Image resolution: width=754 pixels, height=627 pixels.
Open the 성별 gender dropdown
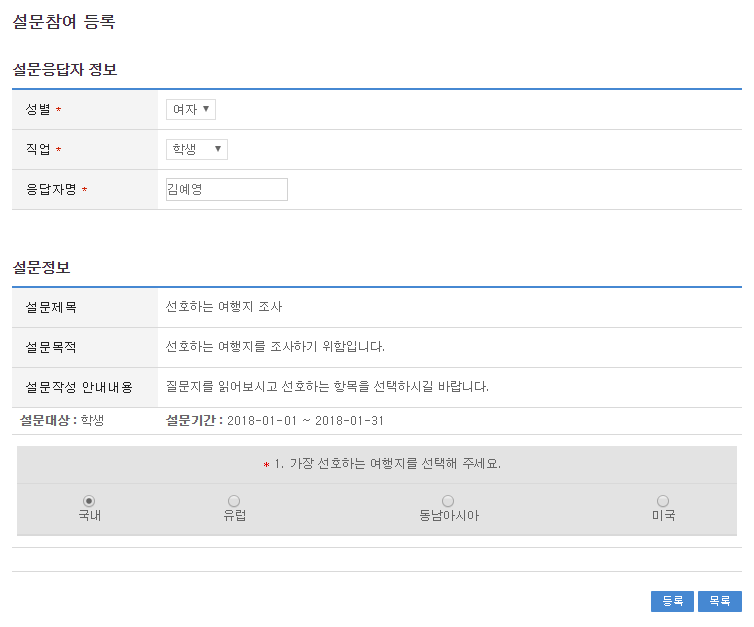190,110
